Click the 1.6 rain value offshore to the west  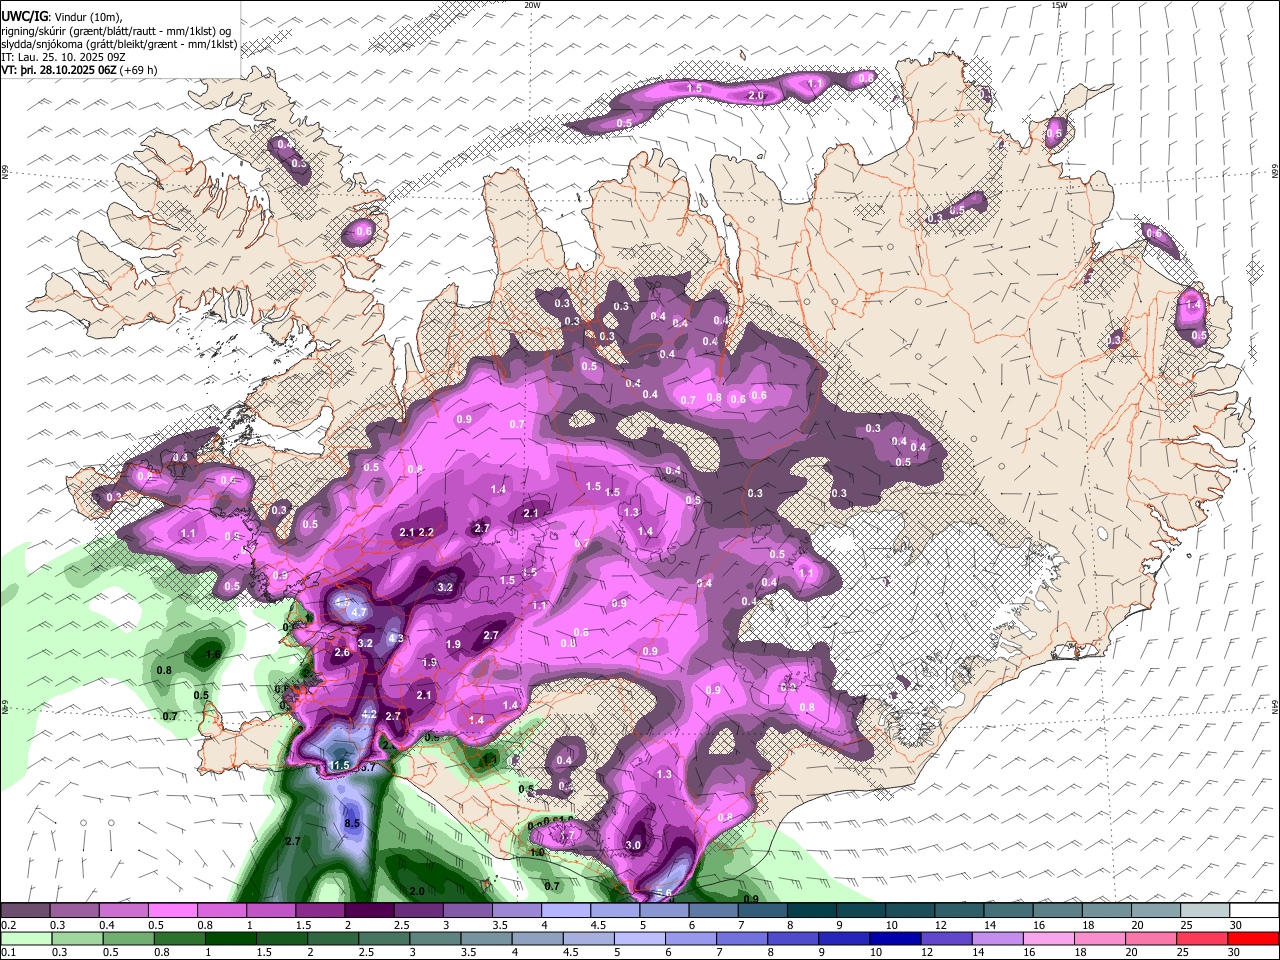point(213,655)
